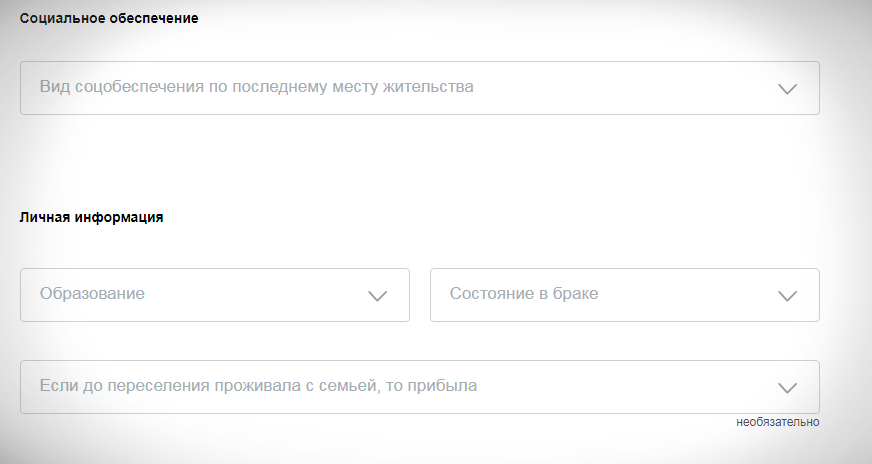
Task: Click the Социальное обеспечение section heading
Action: [x=109, y=19]
